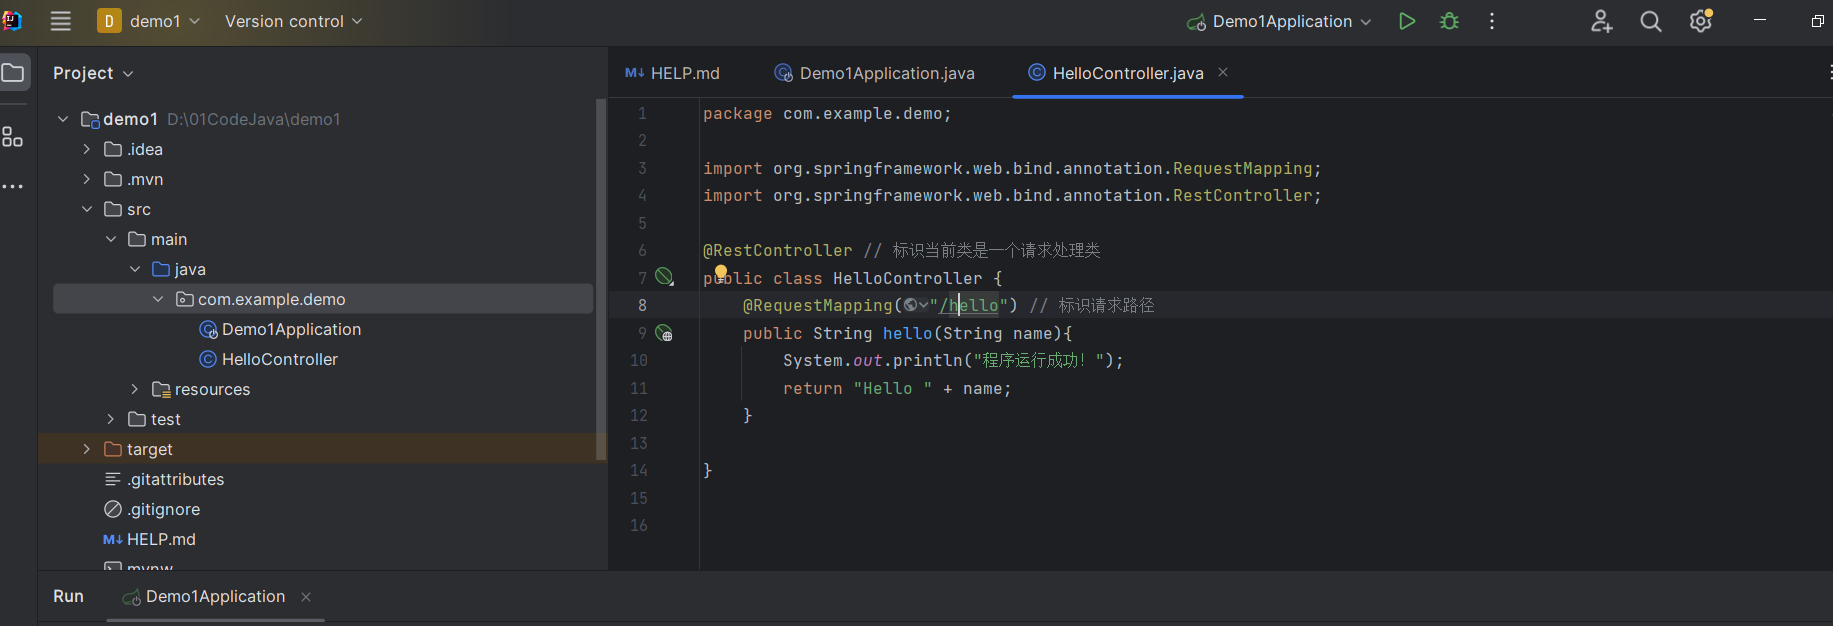
Task: Open Code With Me user icon
Action: (1601, 21)
